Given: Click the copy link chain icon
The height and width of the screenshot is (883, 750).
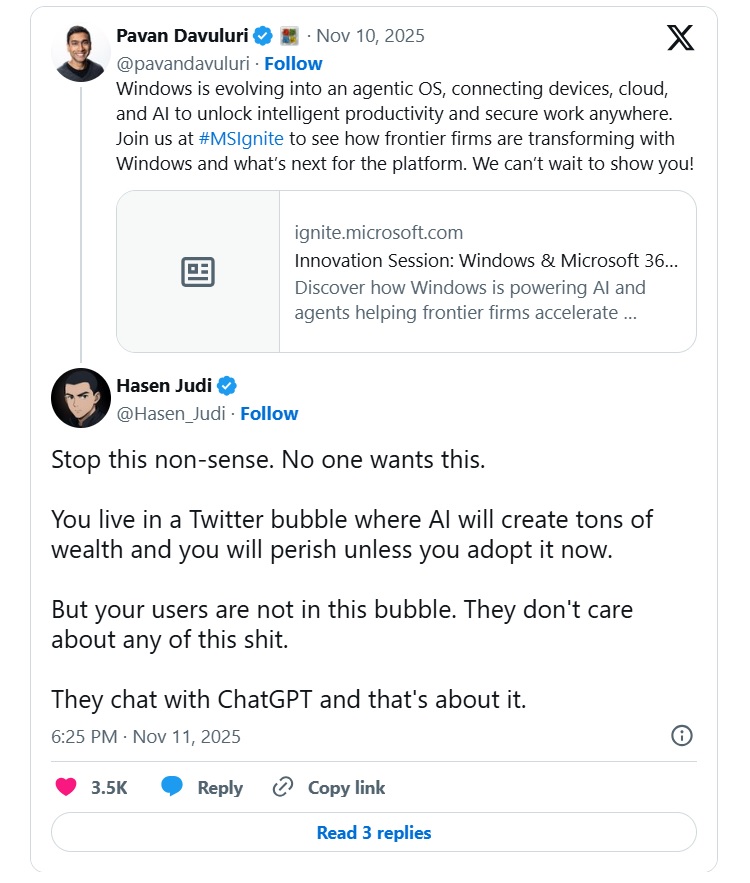Looking at the screenshot, I should click(x=283, y=787).
